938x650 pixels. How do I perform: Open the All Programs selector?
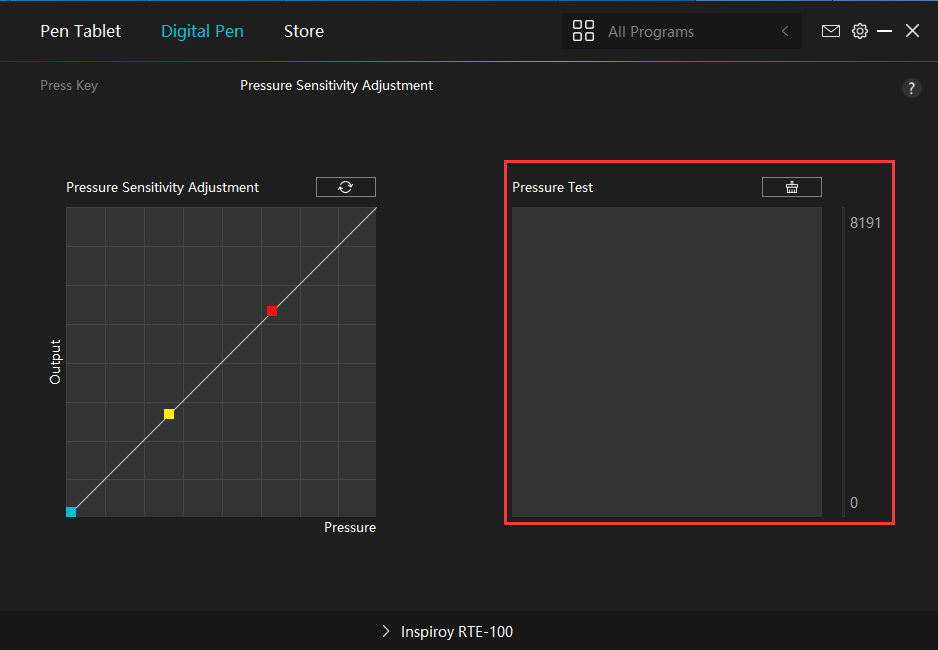coord(680,31)
